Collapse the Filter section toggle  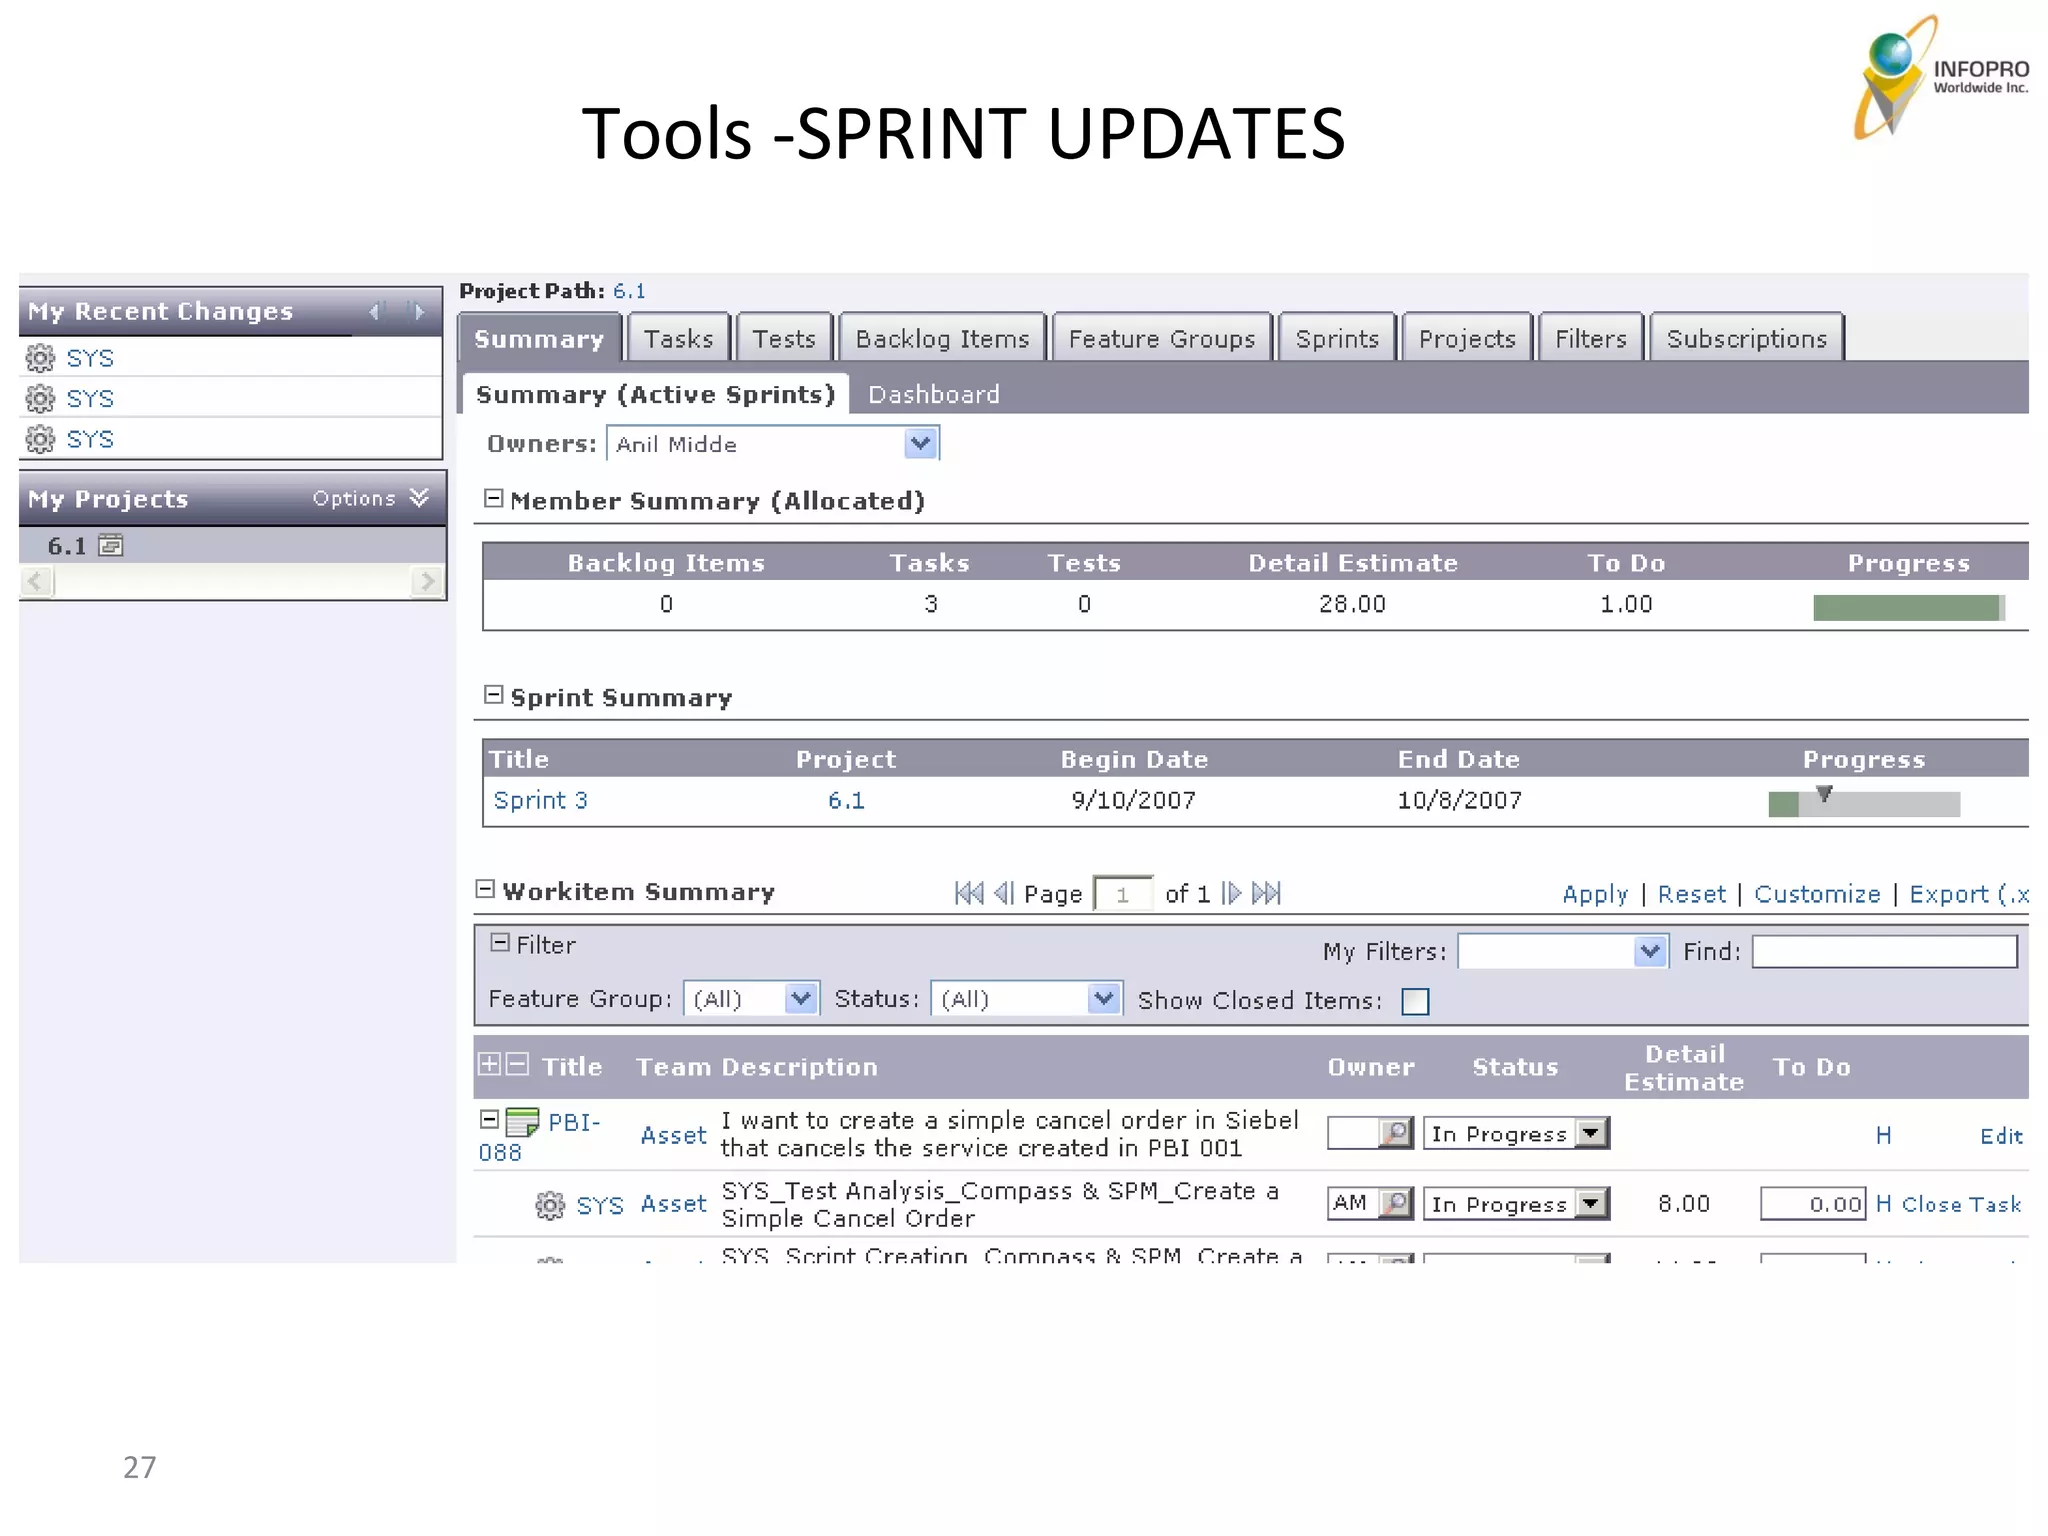click(x=500, y=943)
